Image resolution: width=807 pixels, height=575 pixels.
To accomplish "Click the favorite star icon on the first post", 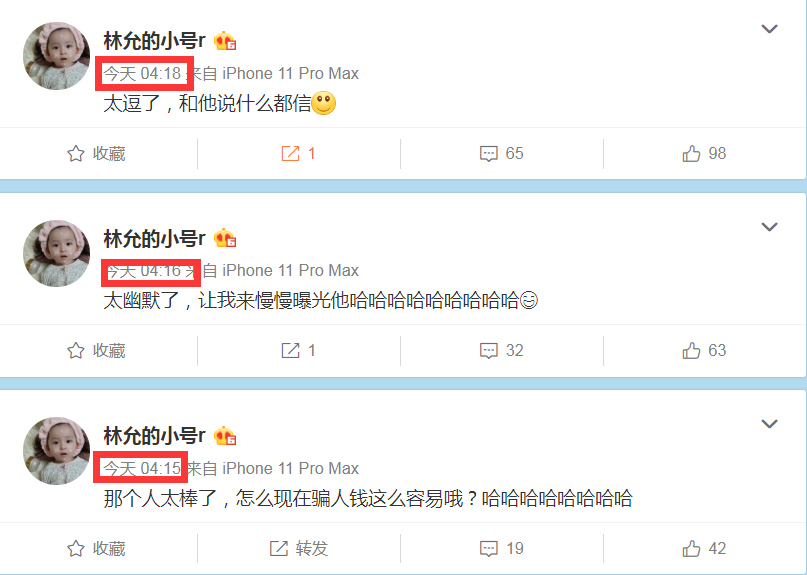I will click(x=76, y=153).
